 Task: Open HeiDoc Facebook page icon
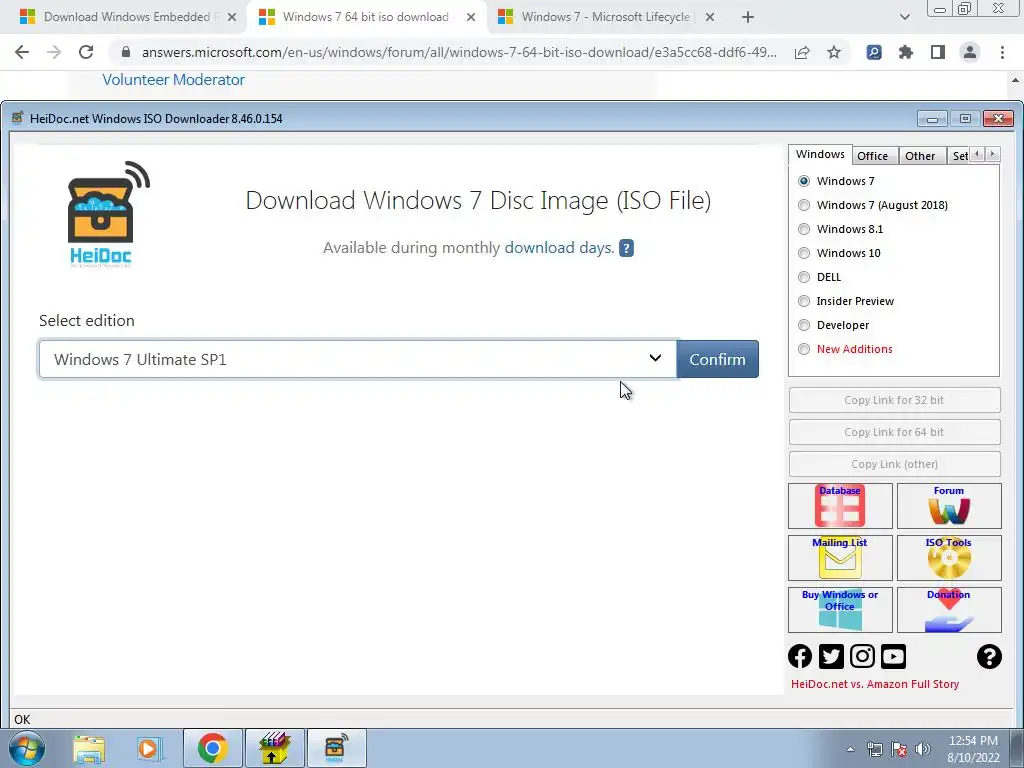[x=800, y=656]
